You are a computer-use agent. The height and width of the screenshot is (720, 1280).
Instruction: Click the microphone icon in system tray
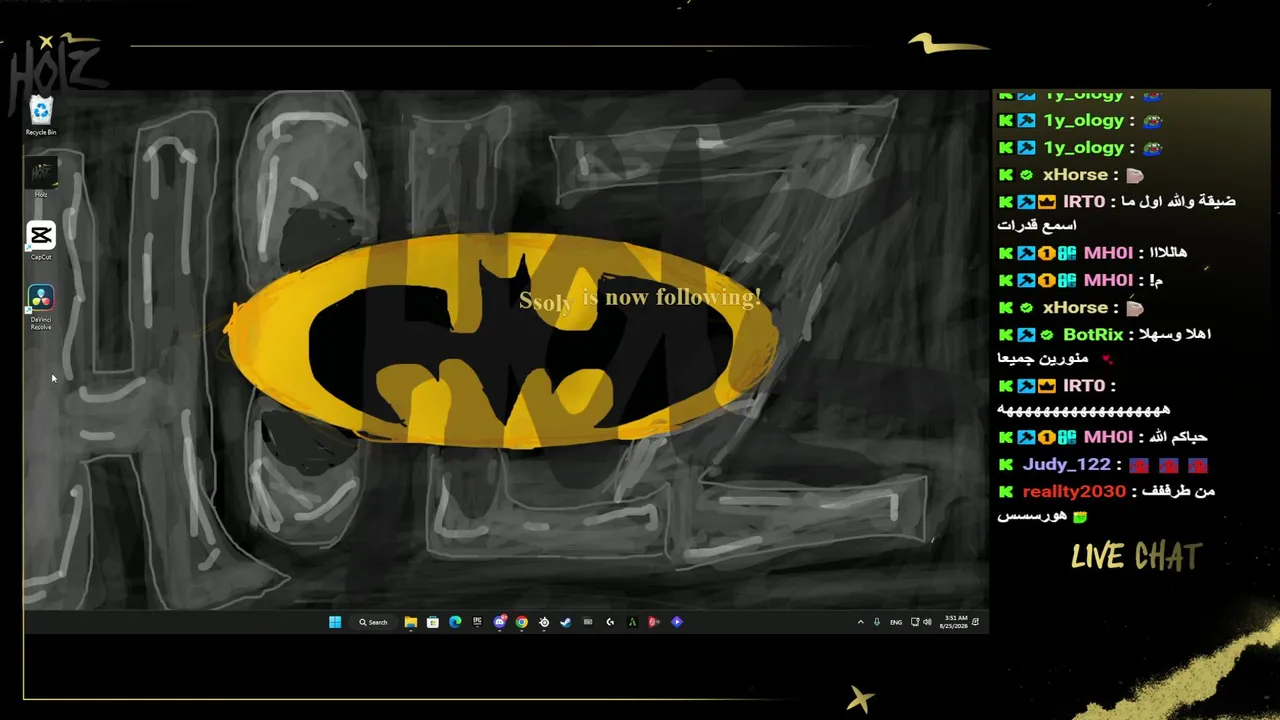coord(877,622)
